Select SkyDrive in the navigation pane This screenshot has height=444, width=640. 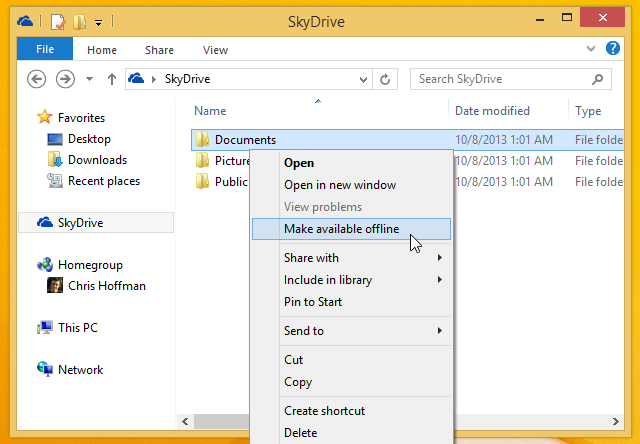point(80,223)
